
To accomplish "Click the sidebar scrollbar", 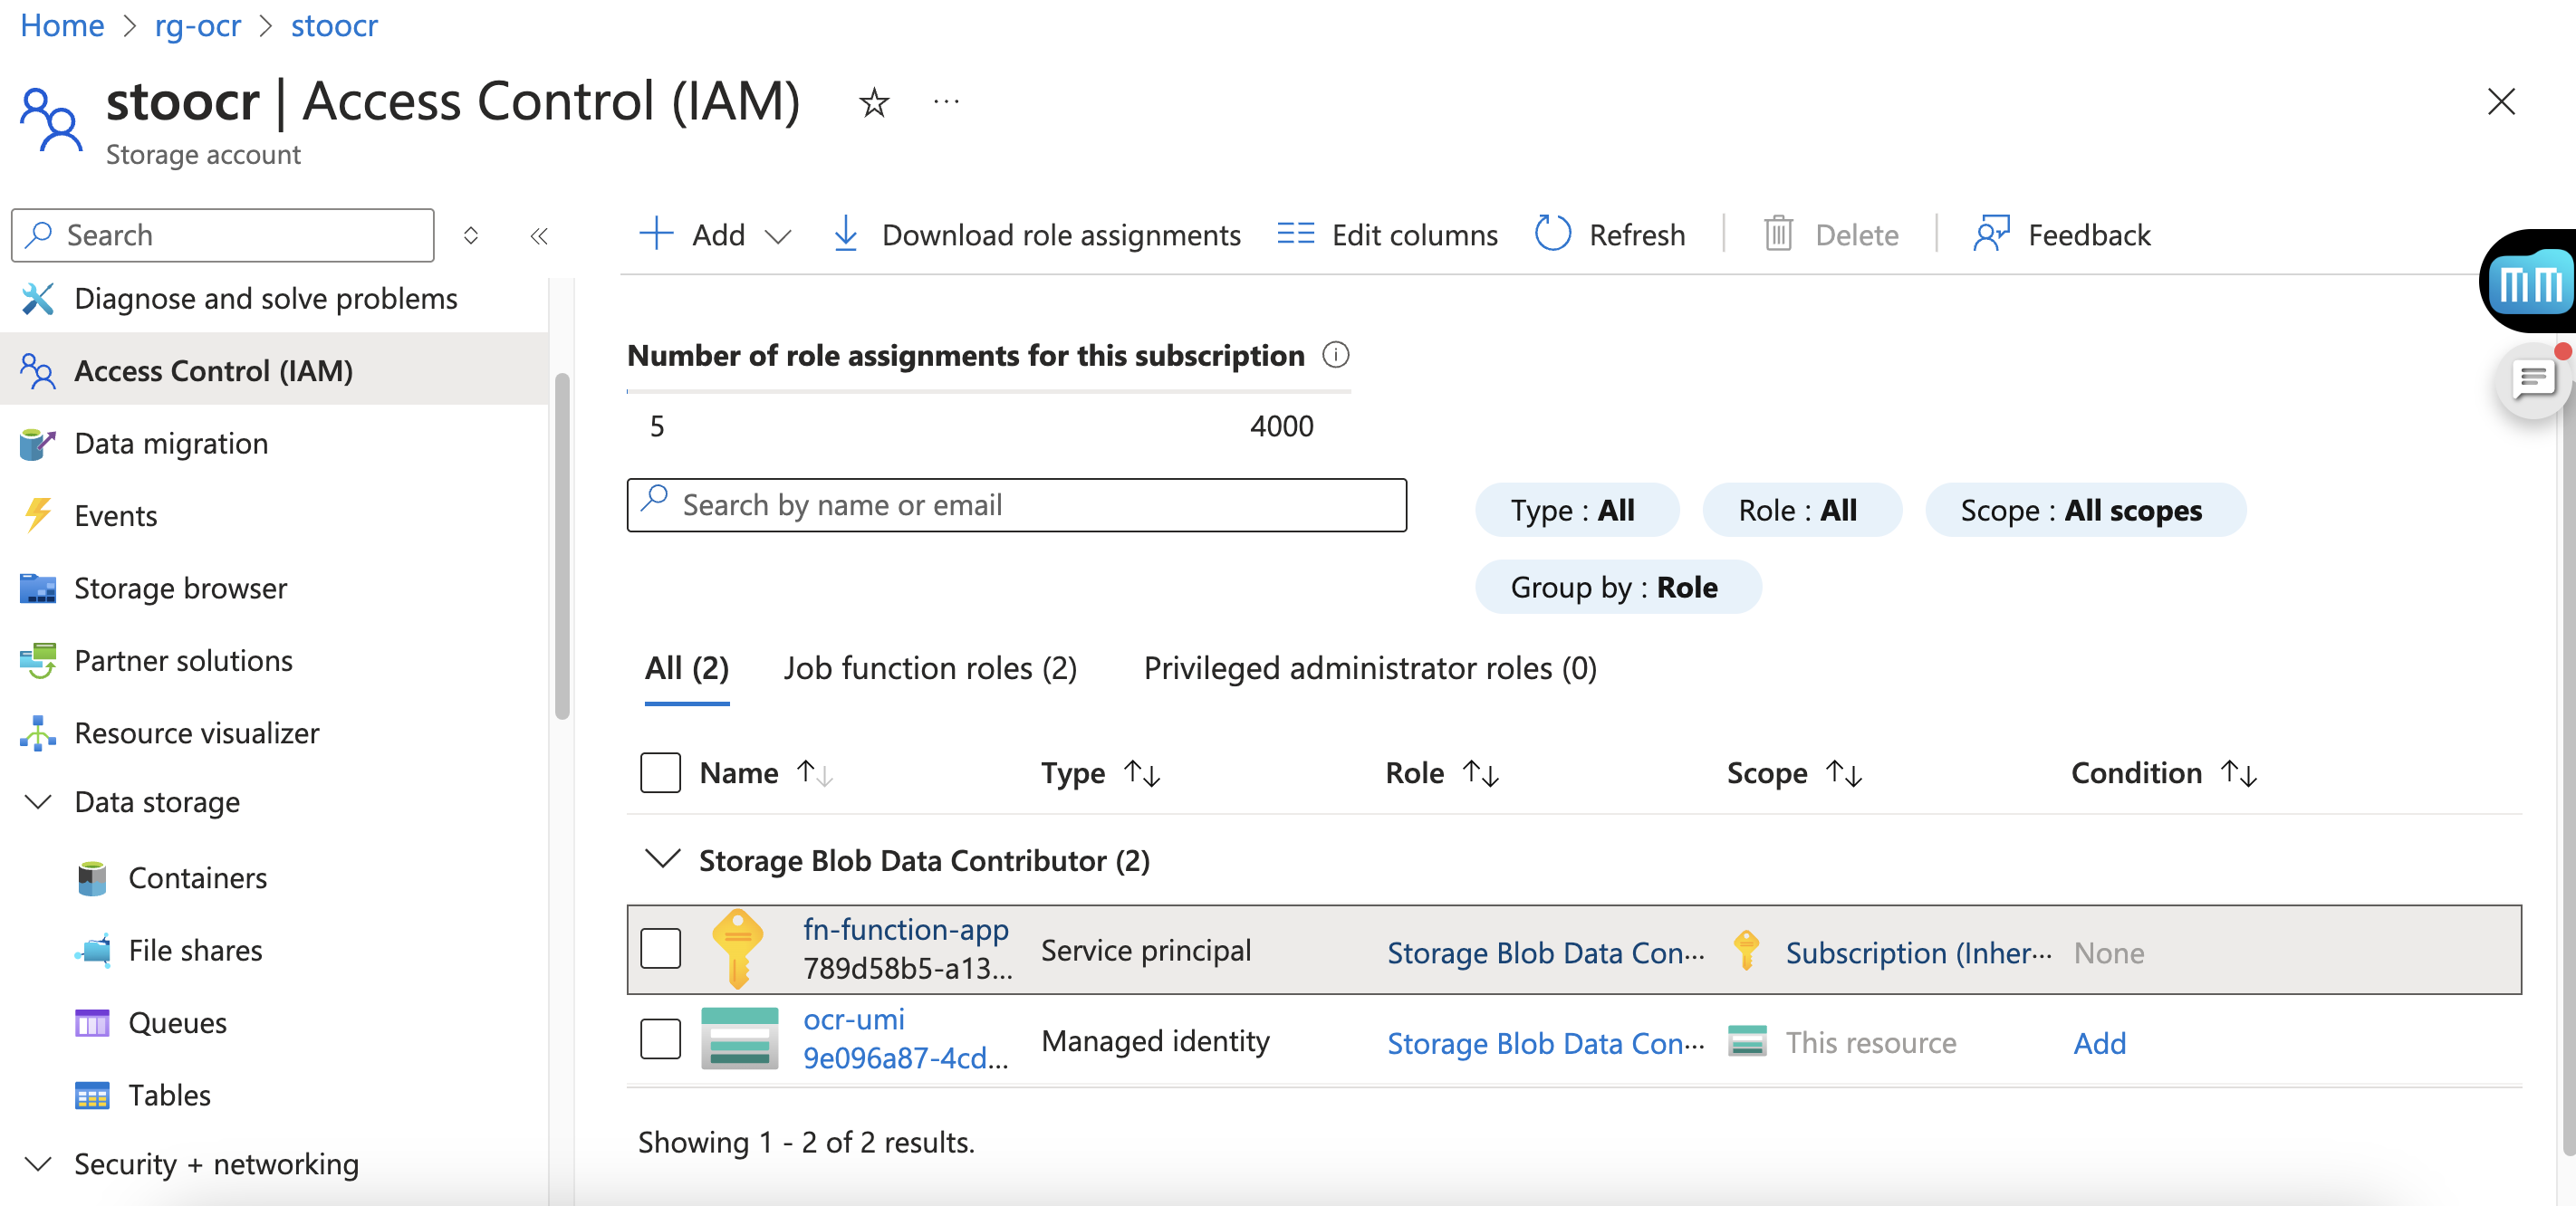I will click(x=562, y=547).
